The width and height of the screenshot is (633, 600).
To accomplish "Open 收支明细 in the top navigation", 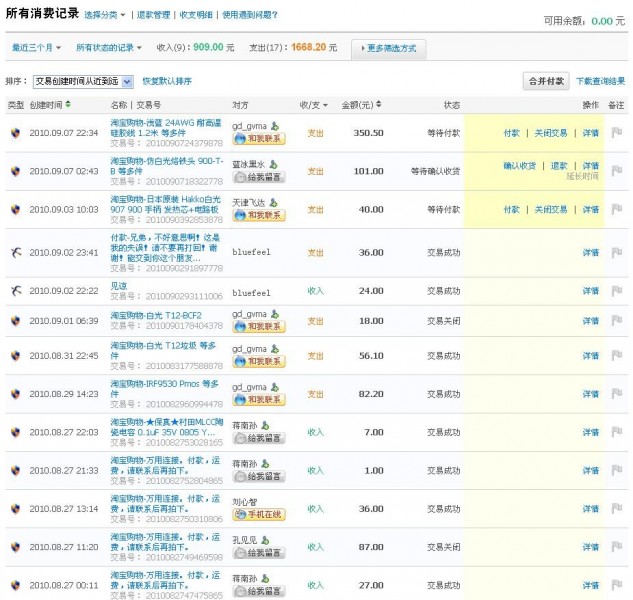I will pos(196,16).
